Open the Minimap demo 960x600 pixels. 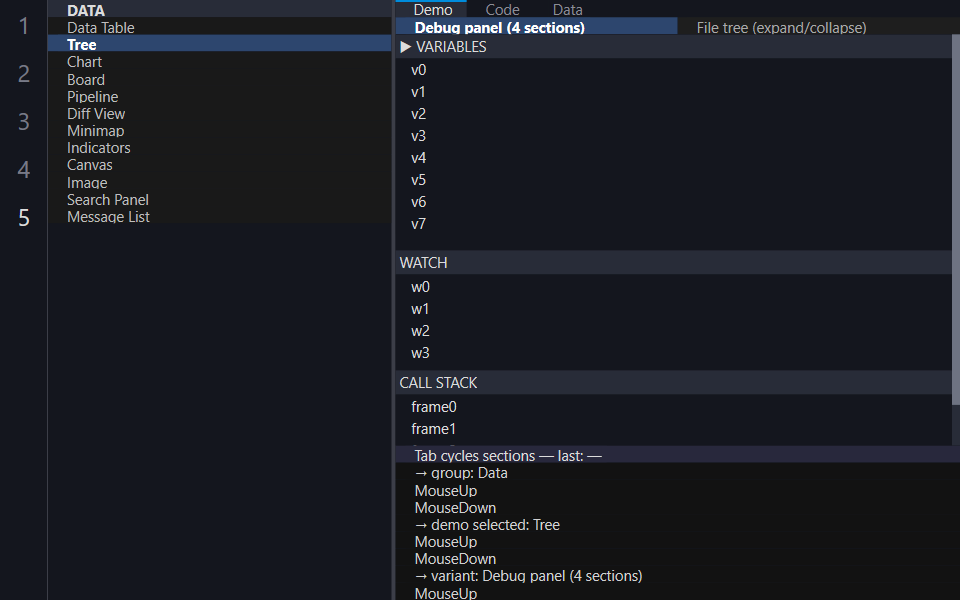(x=219, y=131)
